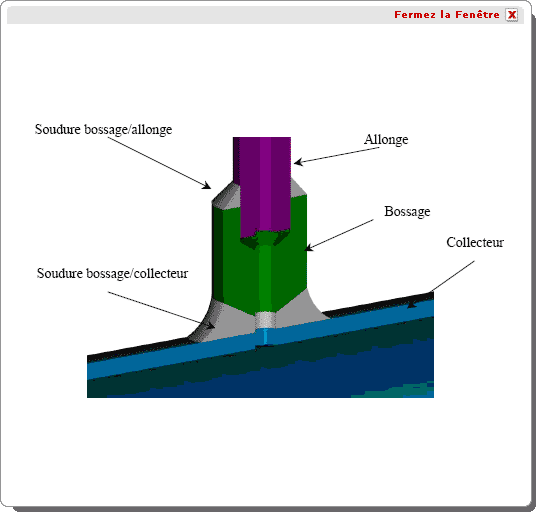Click the arrowhead at the bossage/allonge weld

(206, 185)
